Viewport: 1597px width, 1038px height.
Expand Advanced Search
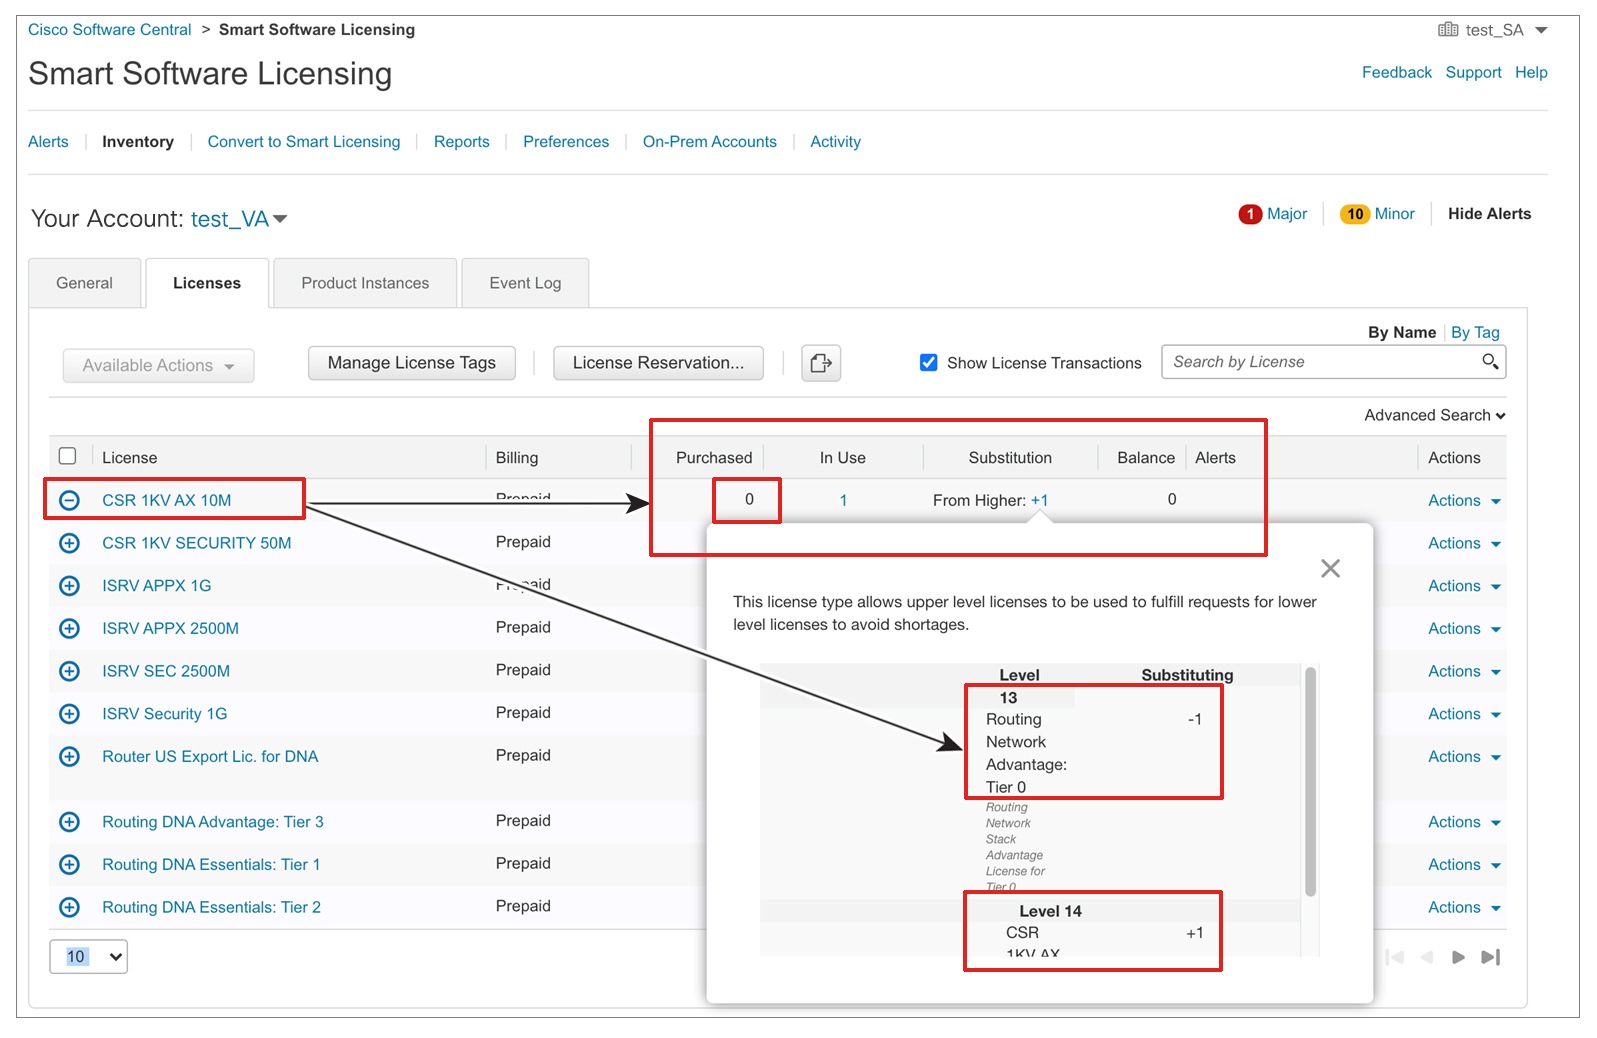[x=1435, y=415]
